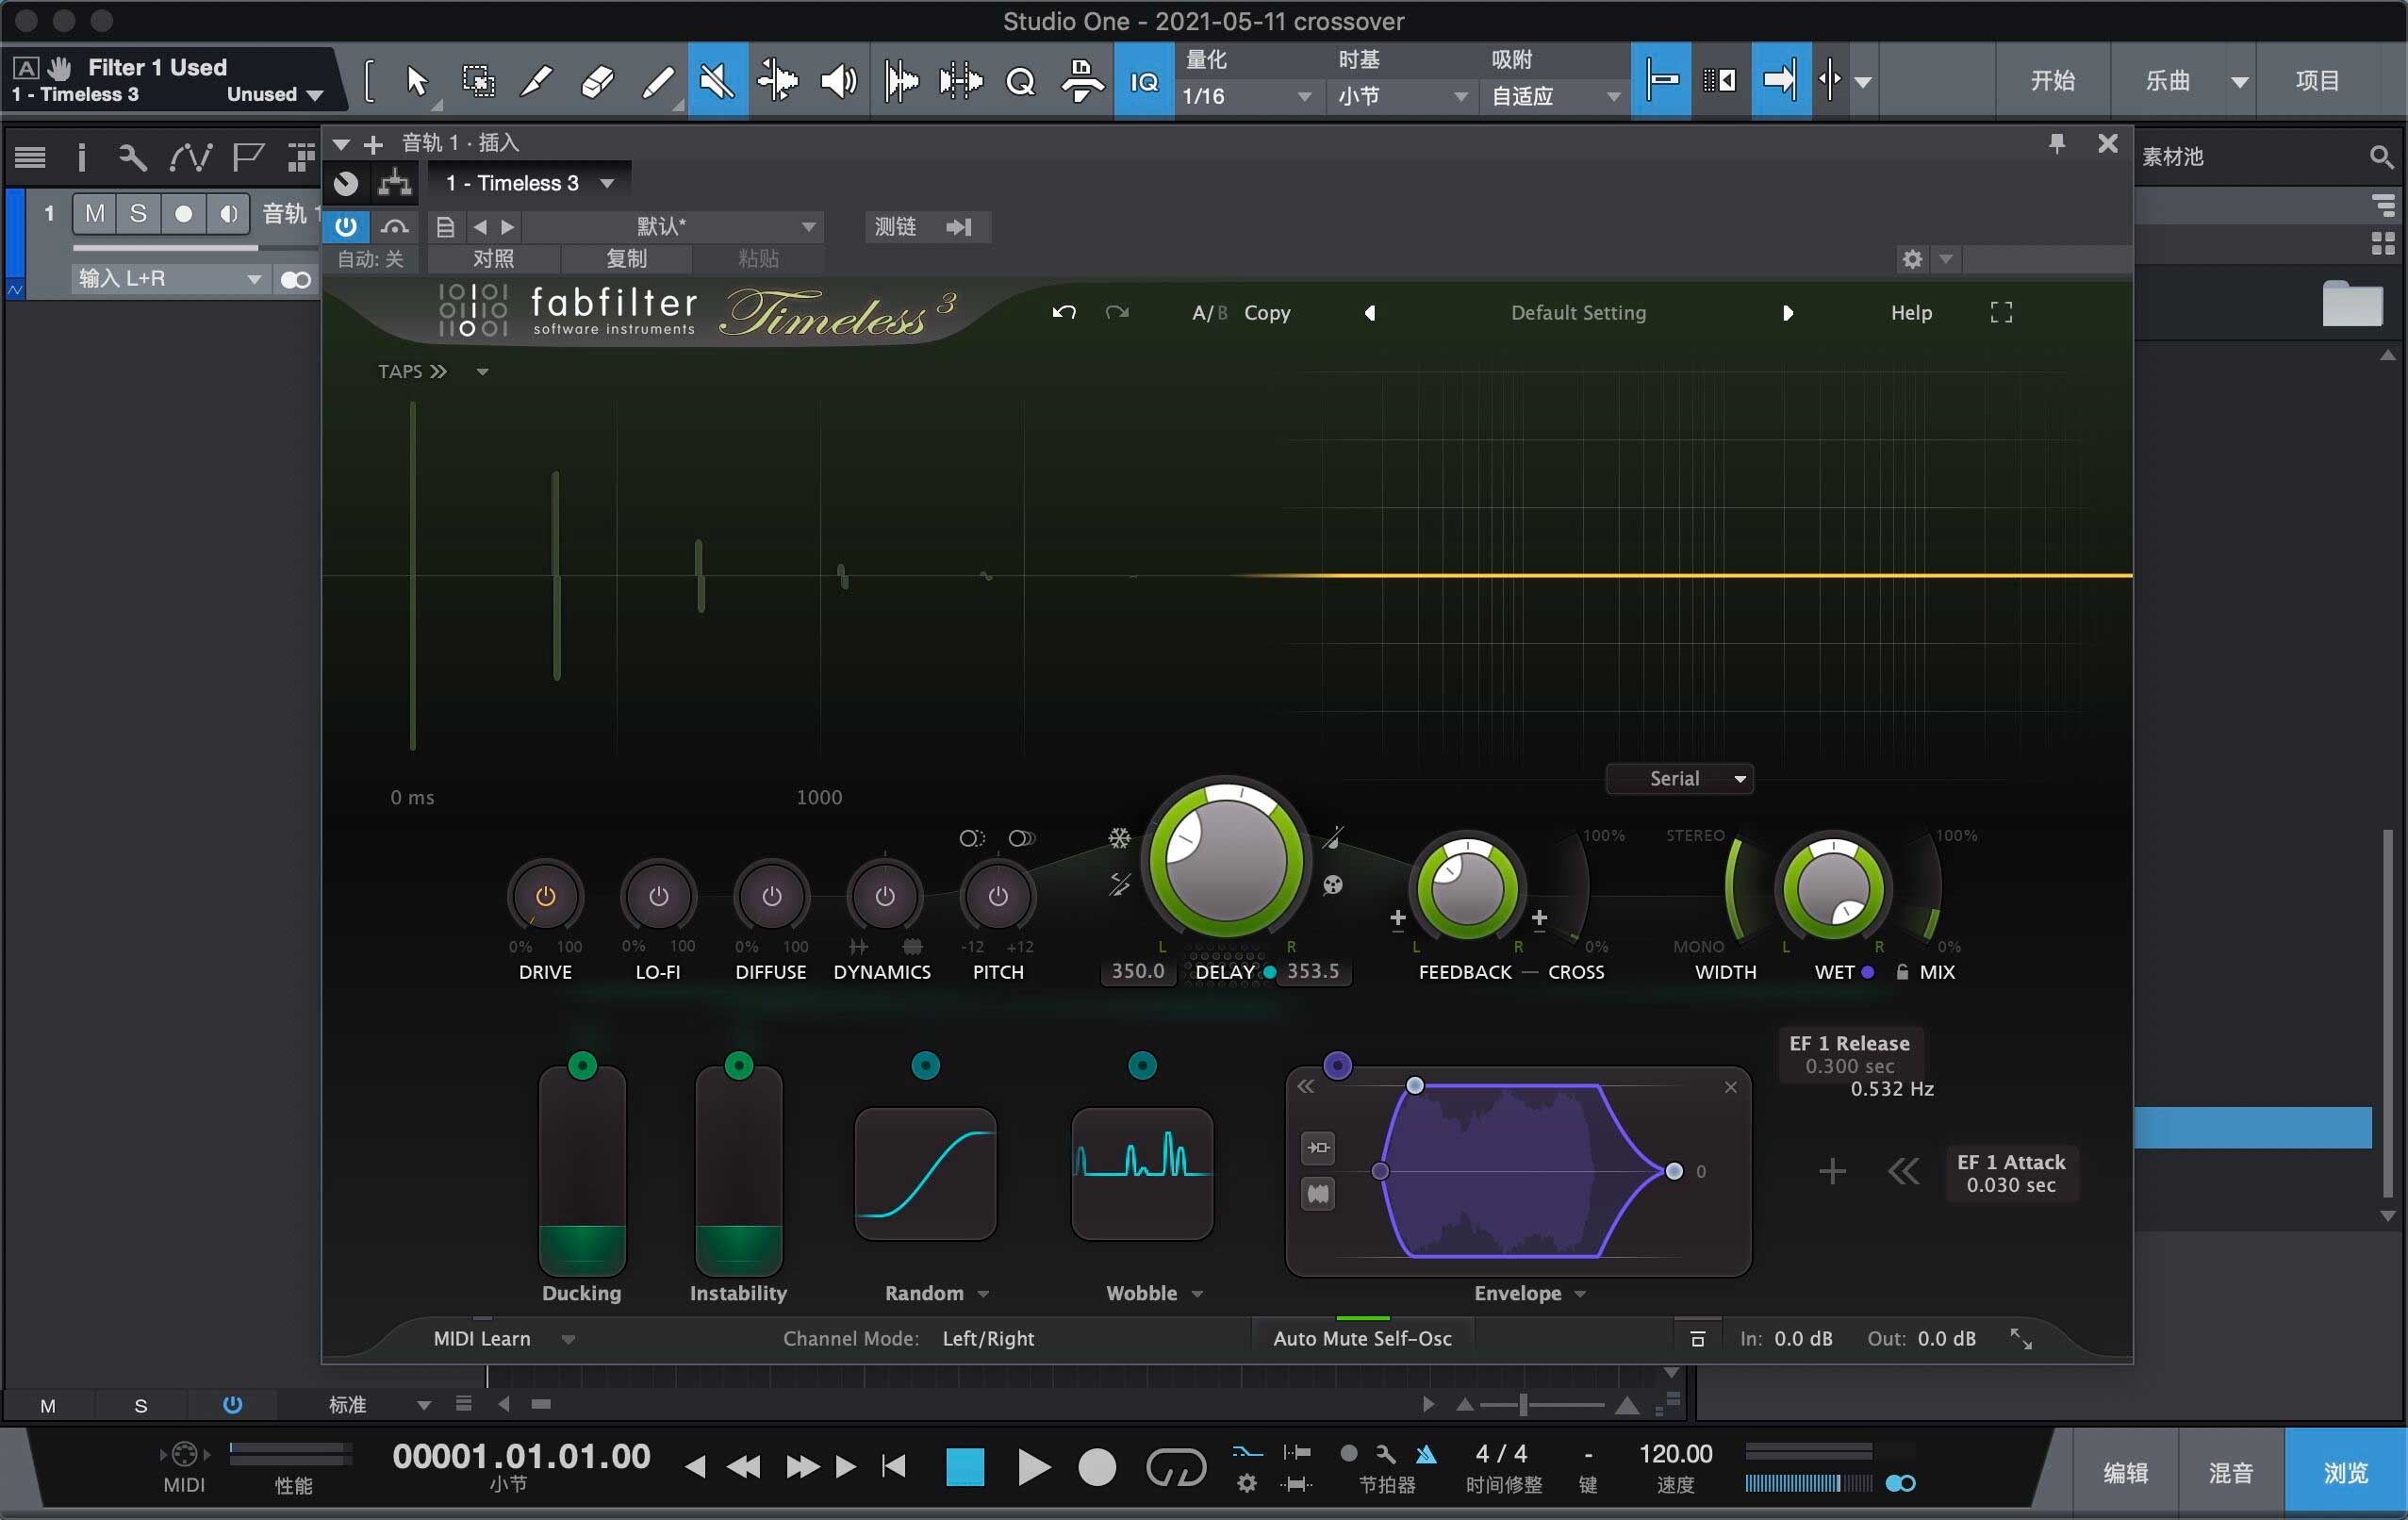Screen dimensions: 2408x1520
Task: Click the freeze snowflake icon
Action: click(x=1119, y=838)
